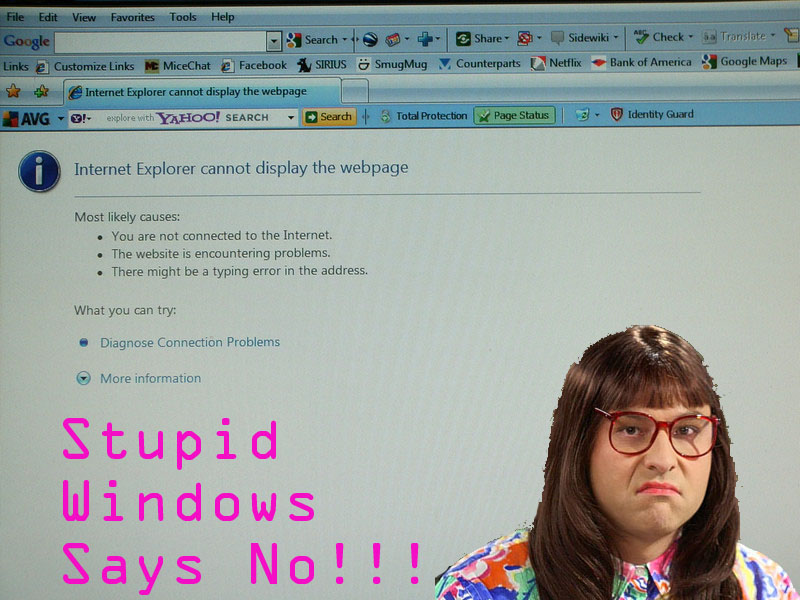Open the Favorites menu
Image resolution: width=800 pixels, height=600 pixels.
tap(133, 17)
